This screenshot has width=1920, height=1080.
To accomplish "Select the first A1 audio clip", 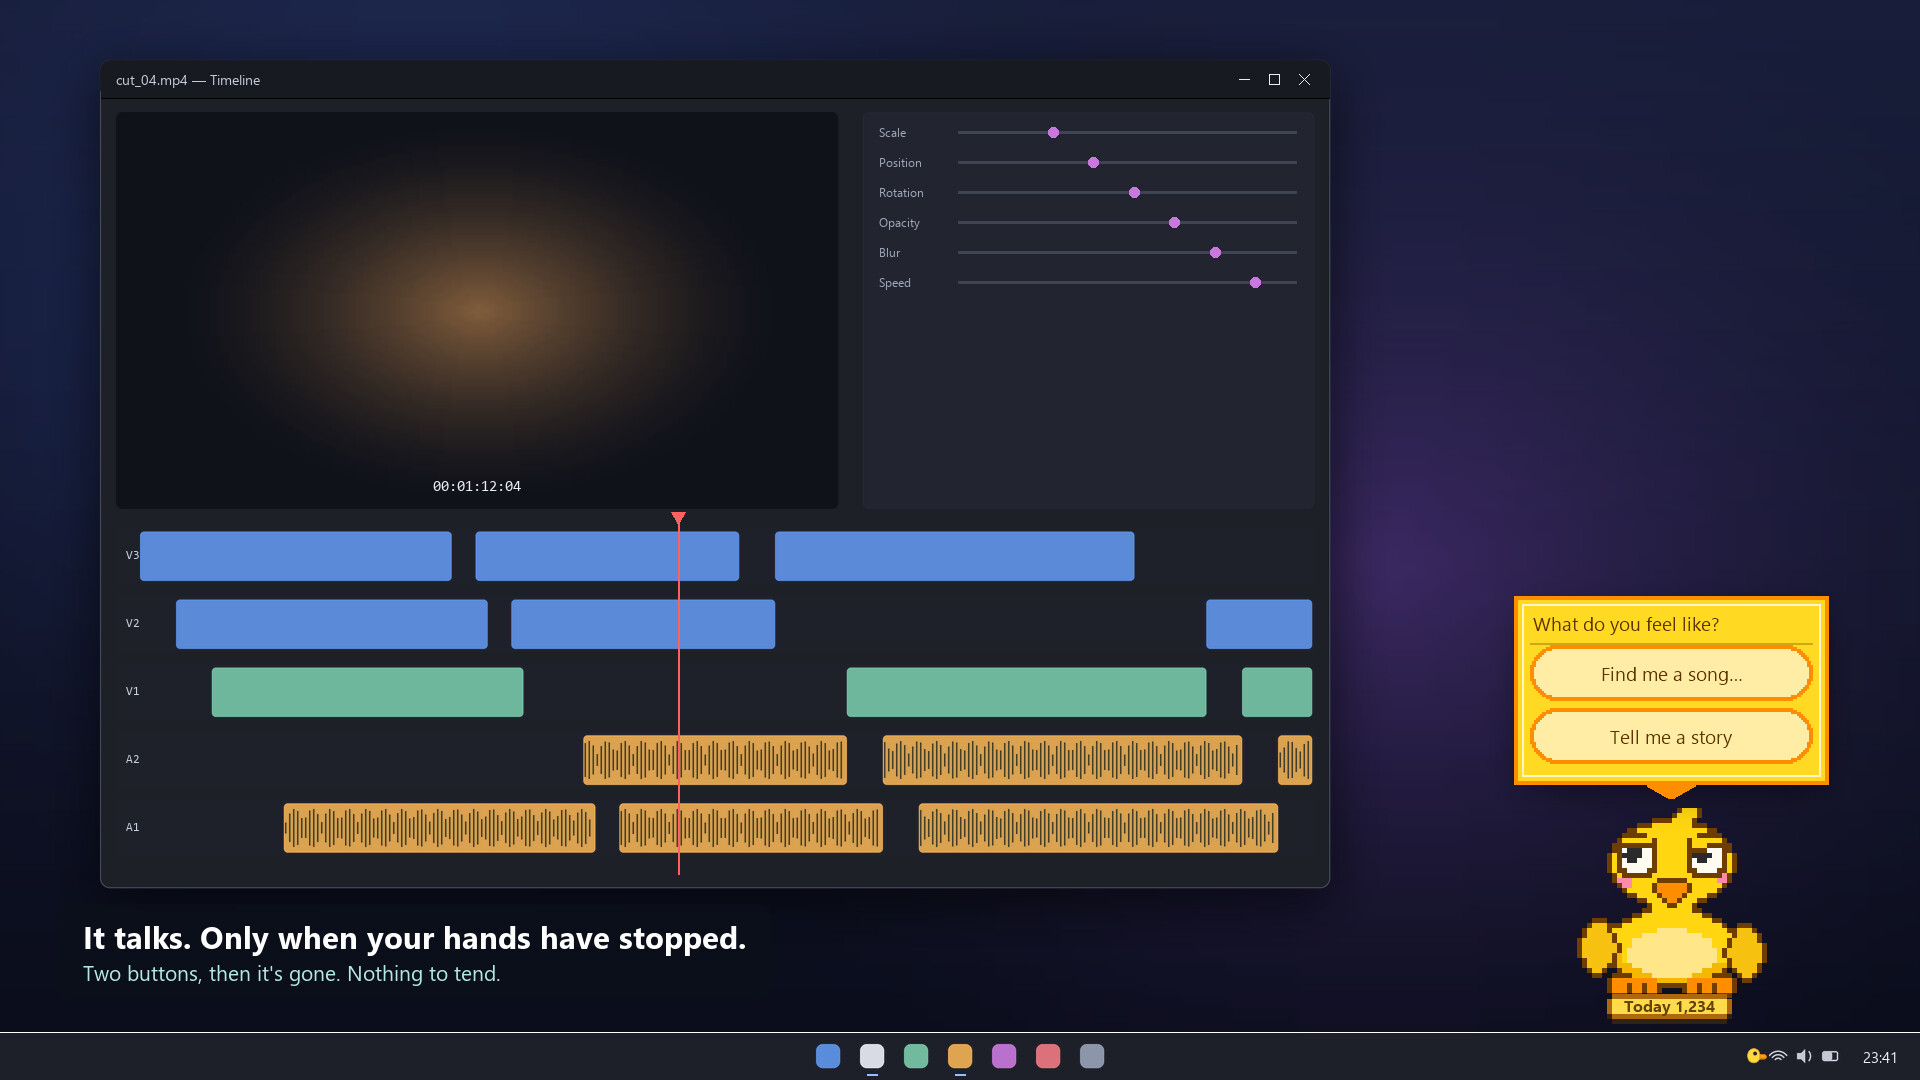I will tap(439, 828).
